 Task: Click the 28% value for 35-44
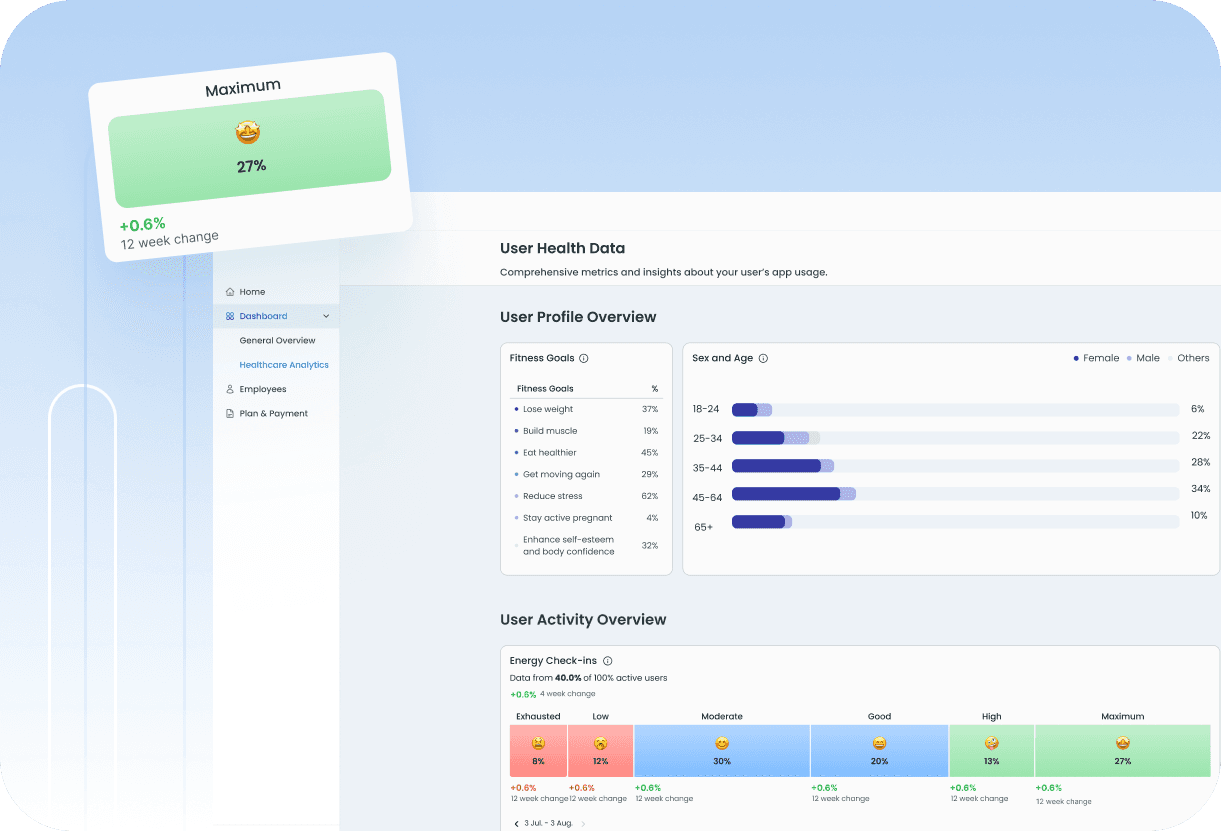(1200, 462)
